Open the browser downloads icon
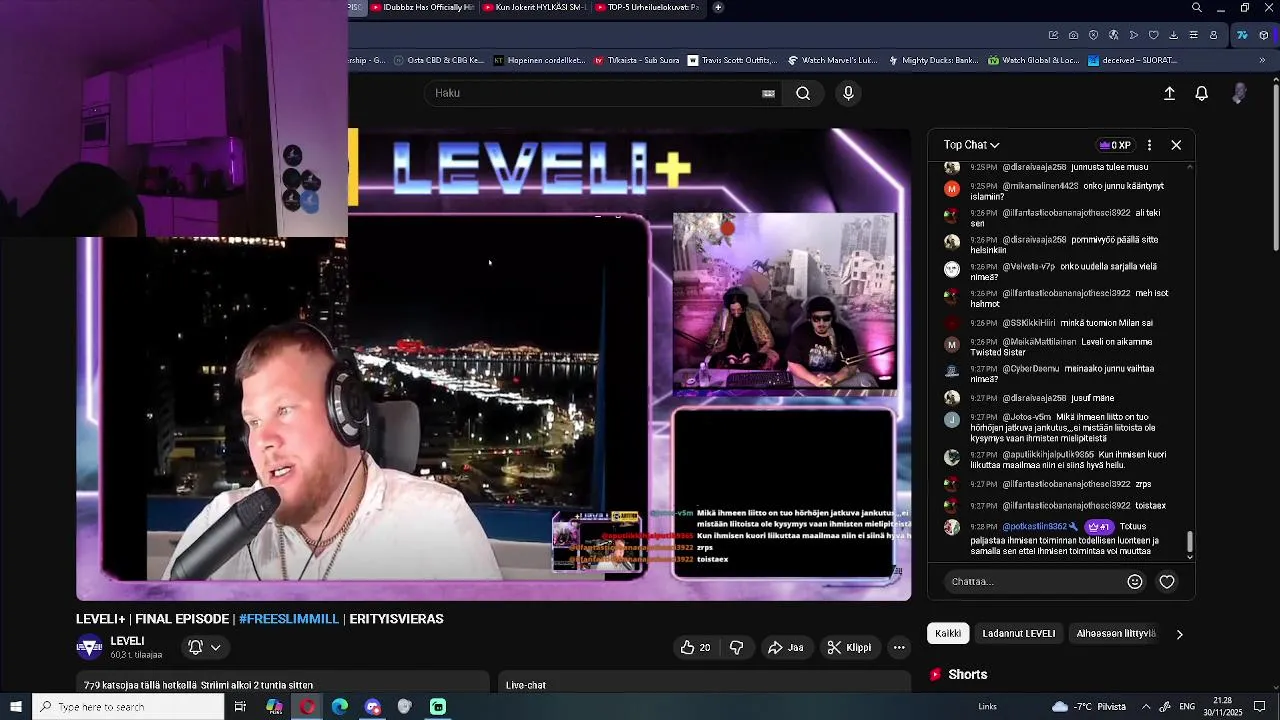The width and height of the screenshot is (1280, 720). [x=1173, y=35]
